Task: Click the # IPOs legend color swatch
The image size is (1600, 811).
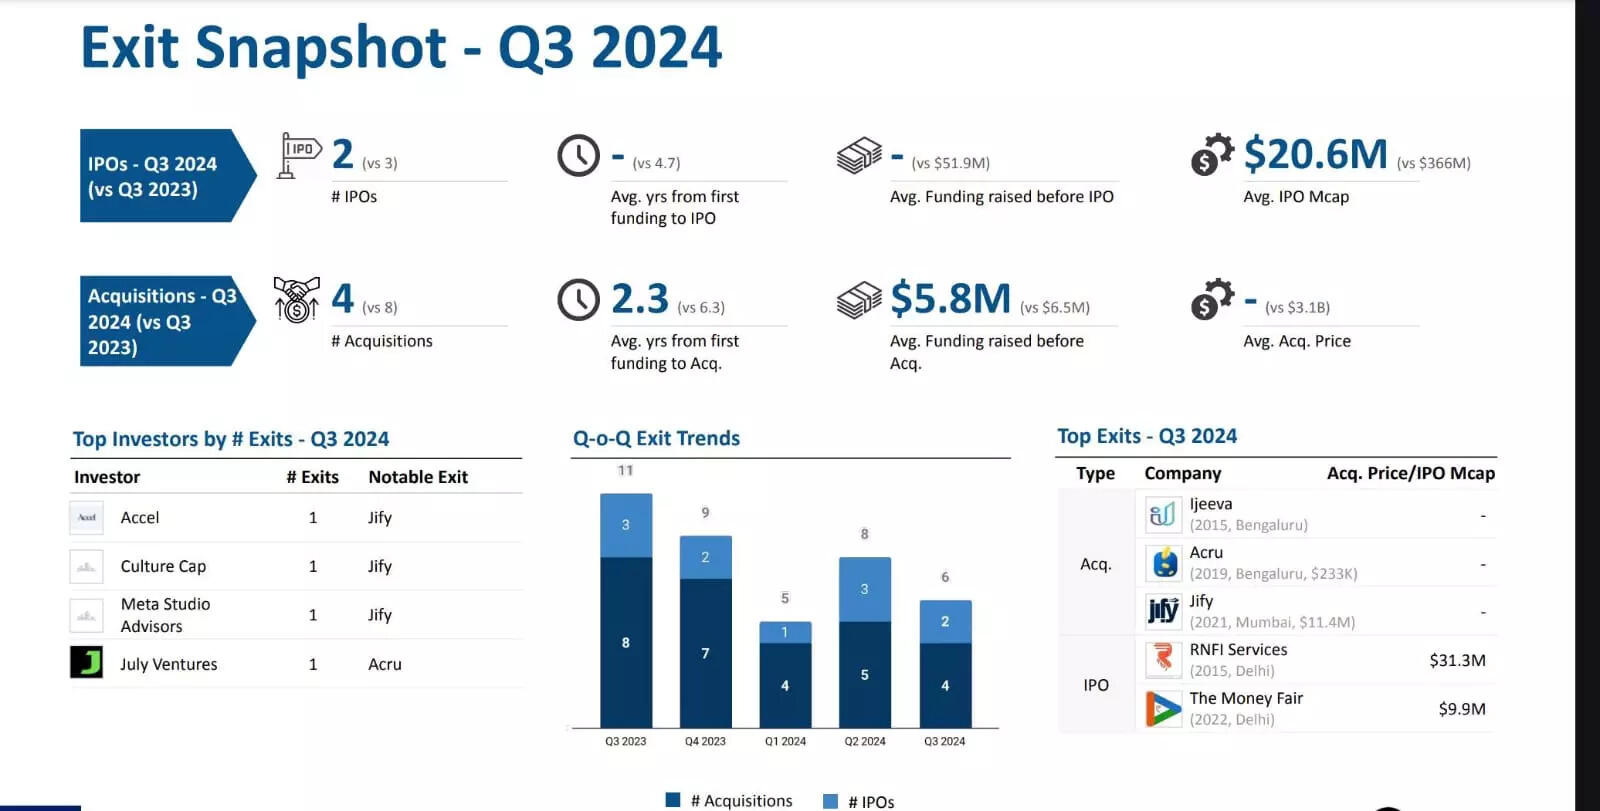Action: coord(830,801)
